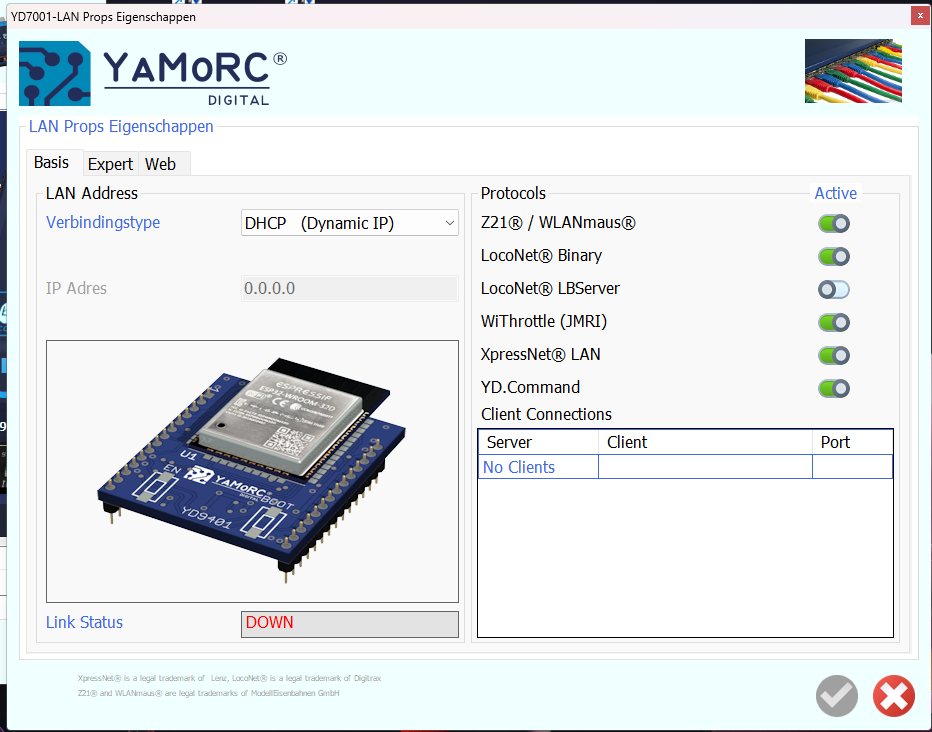Click the Active column label
932x732 pixels.
click(x=836, y=193)
